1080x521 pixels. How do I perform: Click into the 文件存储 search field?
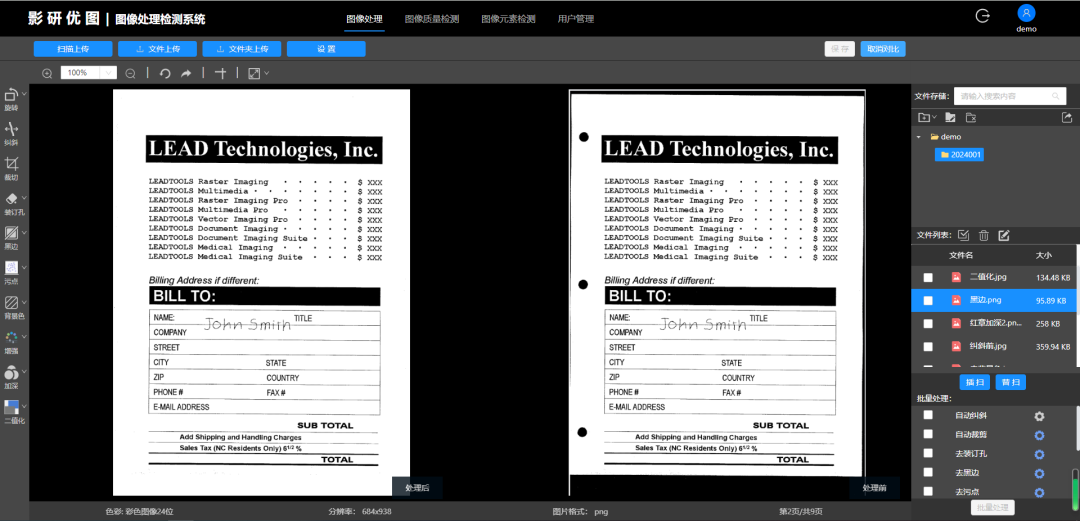coord(1010,96)
